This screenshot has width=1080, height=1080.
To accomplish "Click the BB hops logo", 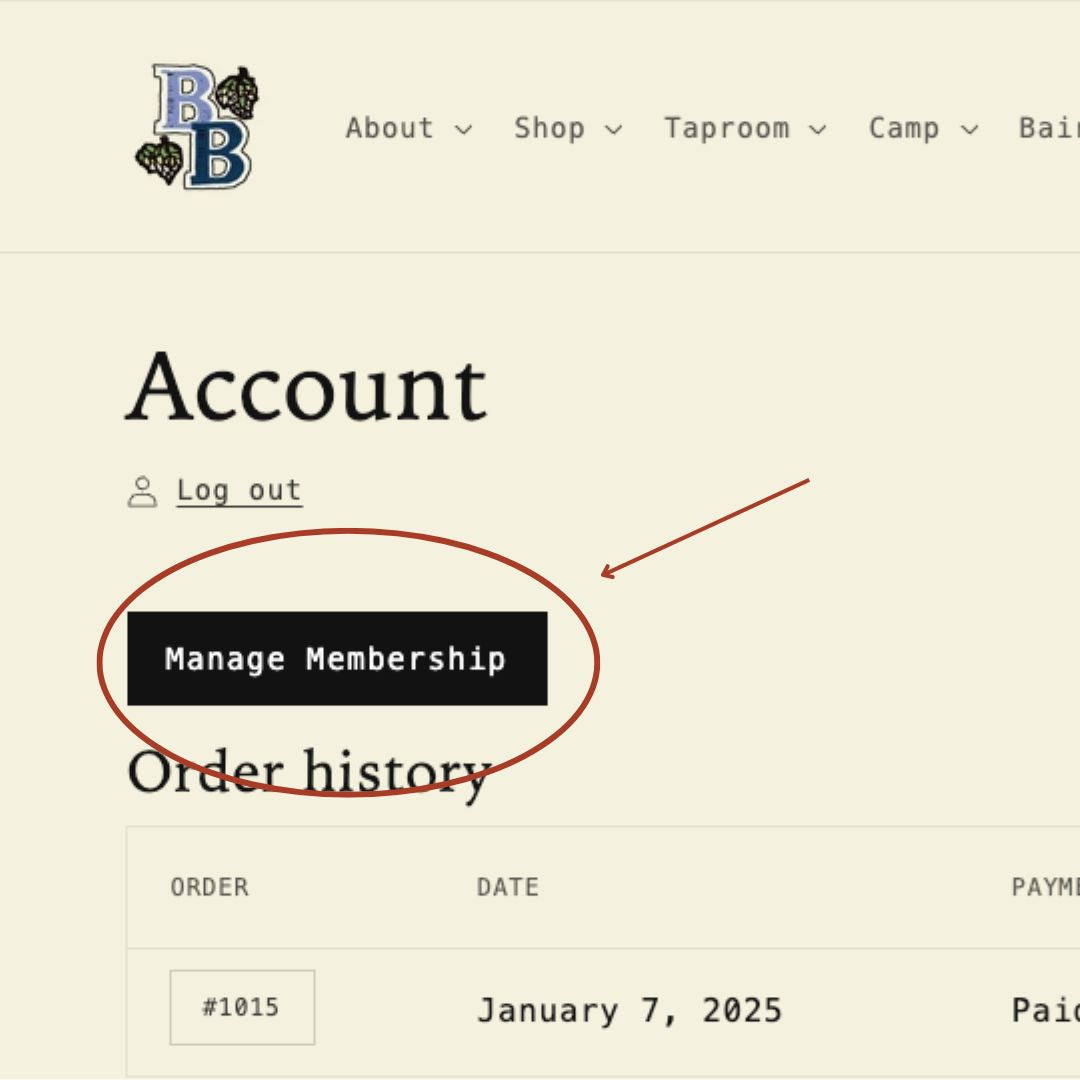I will click(x=197, y=127).
